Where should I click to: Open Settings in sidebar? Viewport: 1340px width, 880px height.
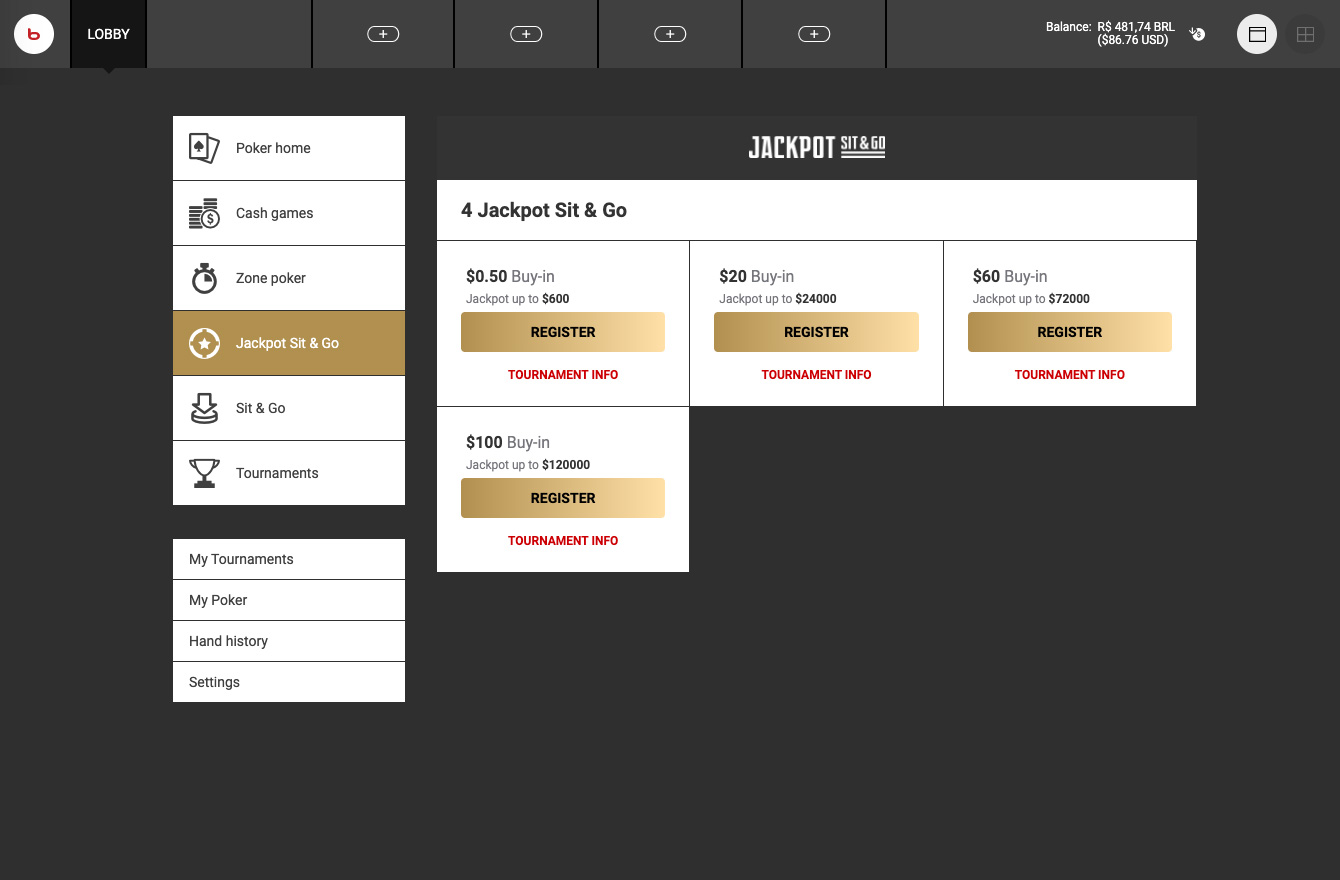[289, 682]
